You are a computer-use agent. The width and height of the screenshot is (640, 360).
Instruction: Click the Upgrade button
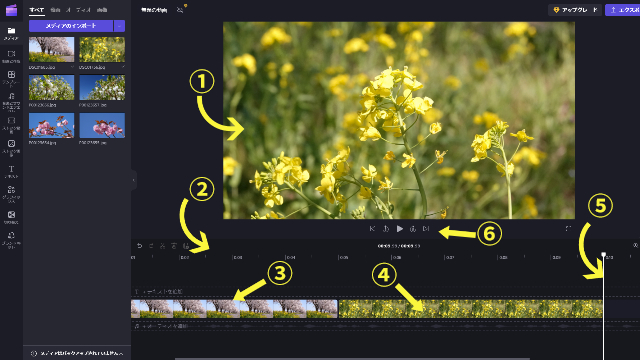click(x=575, y=10)
